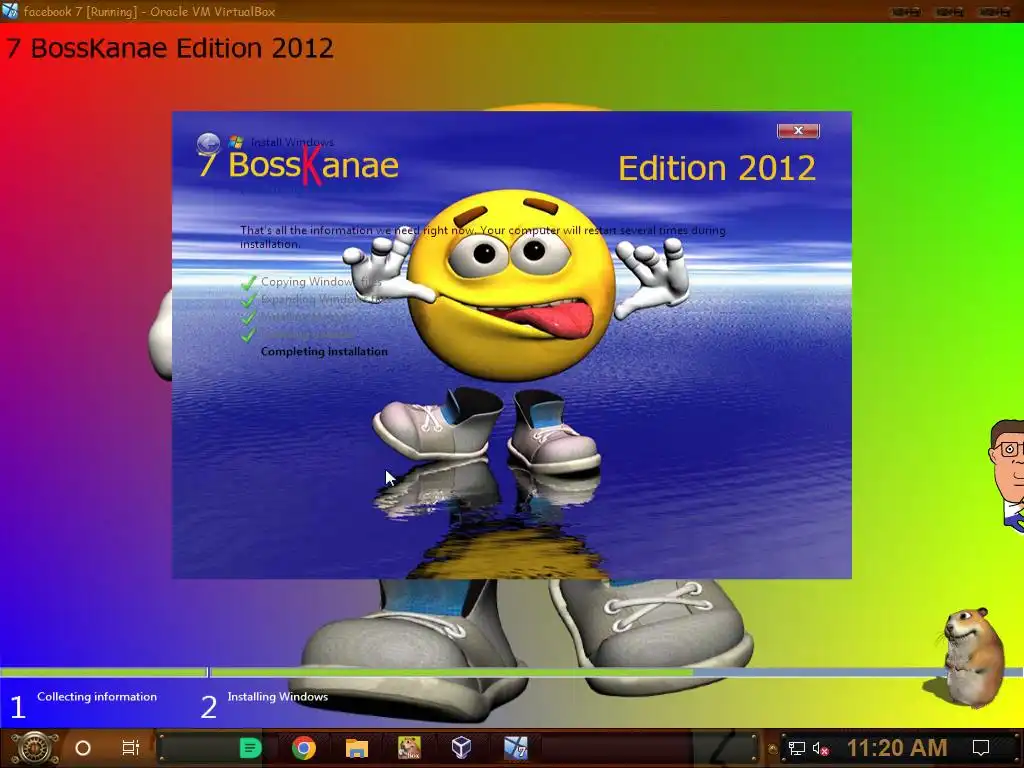The height and width of the screenshot is (768, 1024).
Task: Open VirtualBox cube icon on taskbar
Action: tap(462, 748)
